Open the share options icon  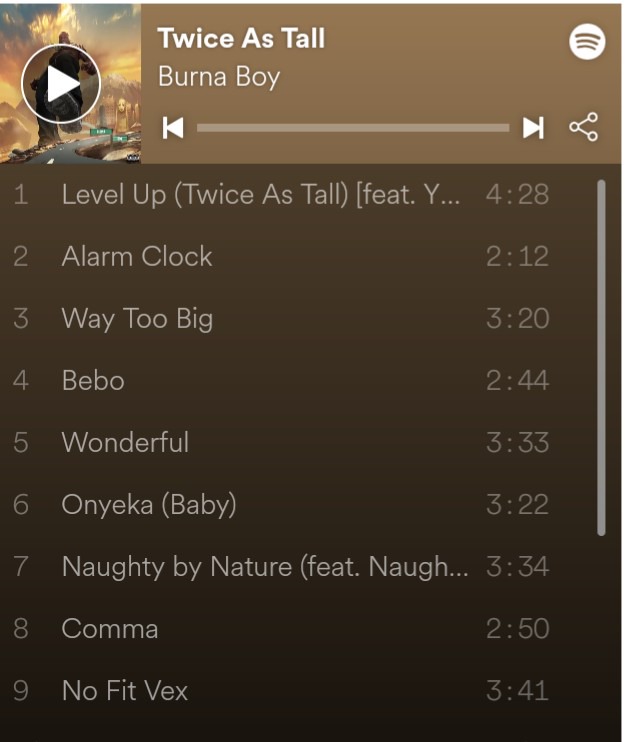(583, 127)
